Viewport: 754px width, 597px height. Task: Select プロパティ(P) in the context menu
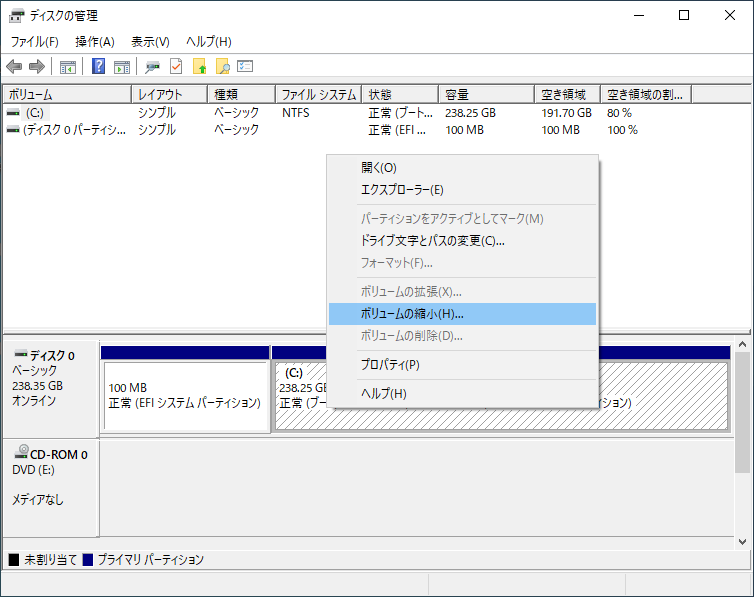390,365
